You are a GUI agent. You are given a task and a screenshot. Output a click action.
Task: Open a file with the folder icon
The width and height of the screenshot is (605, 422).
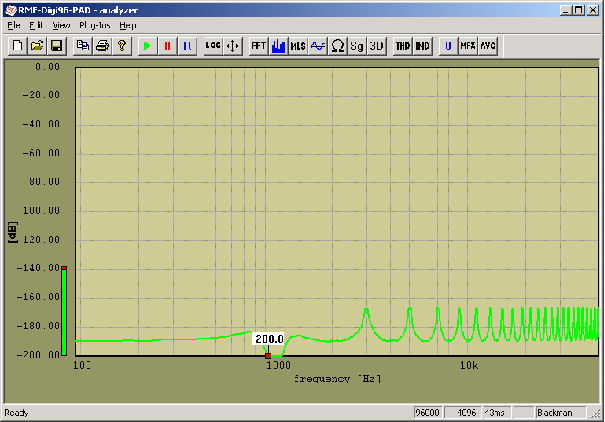click(36, 46)
